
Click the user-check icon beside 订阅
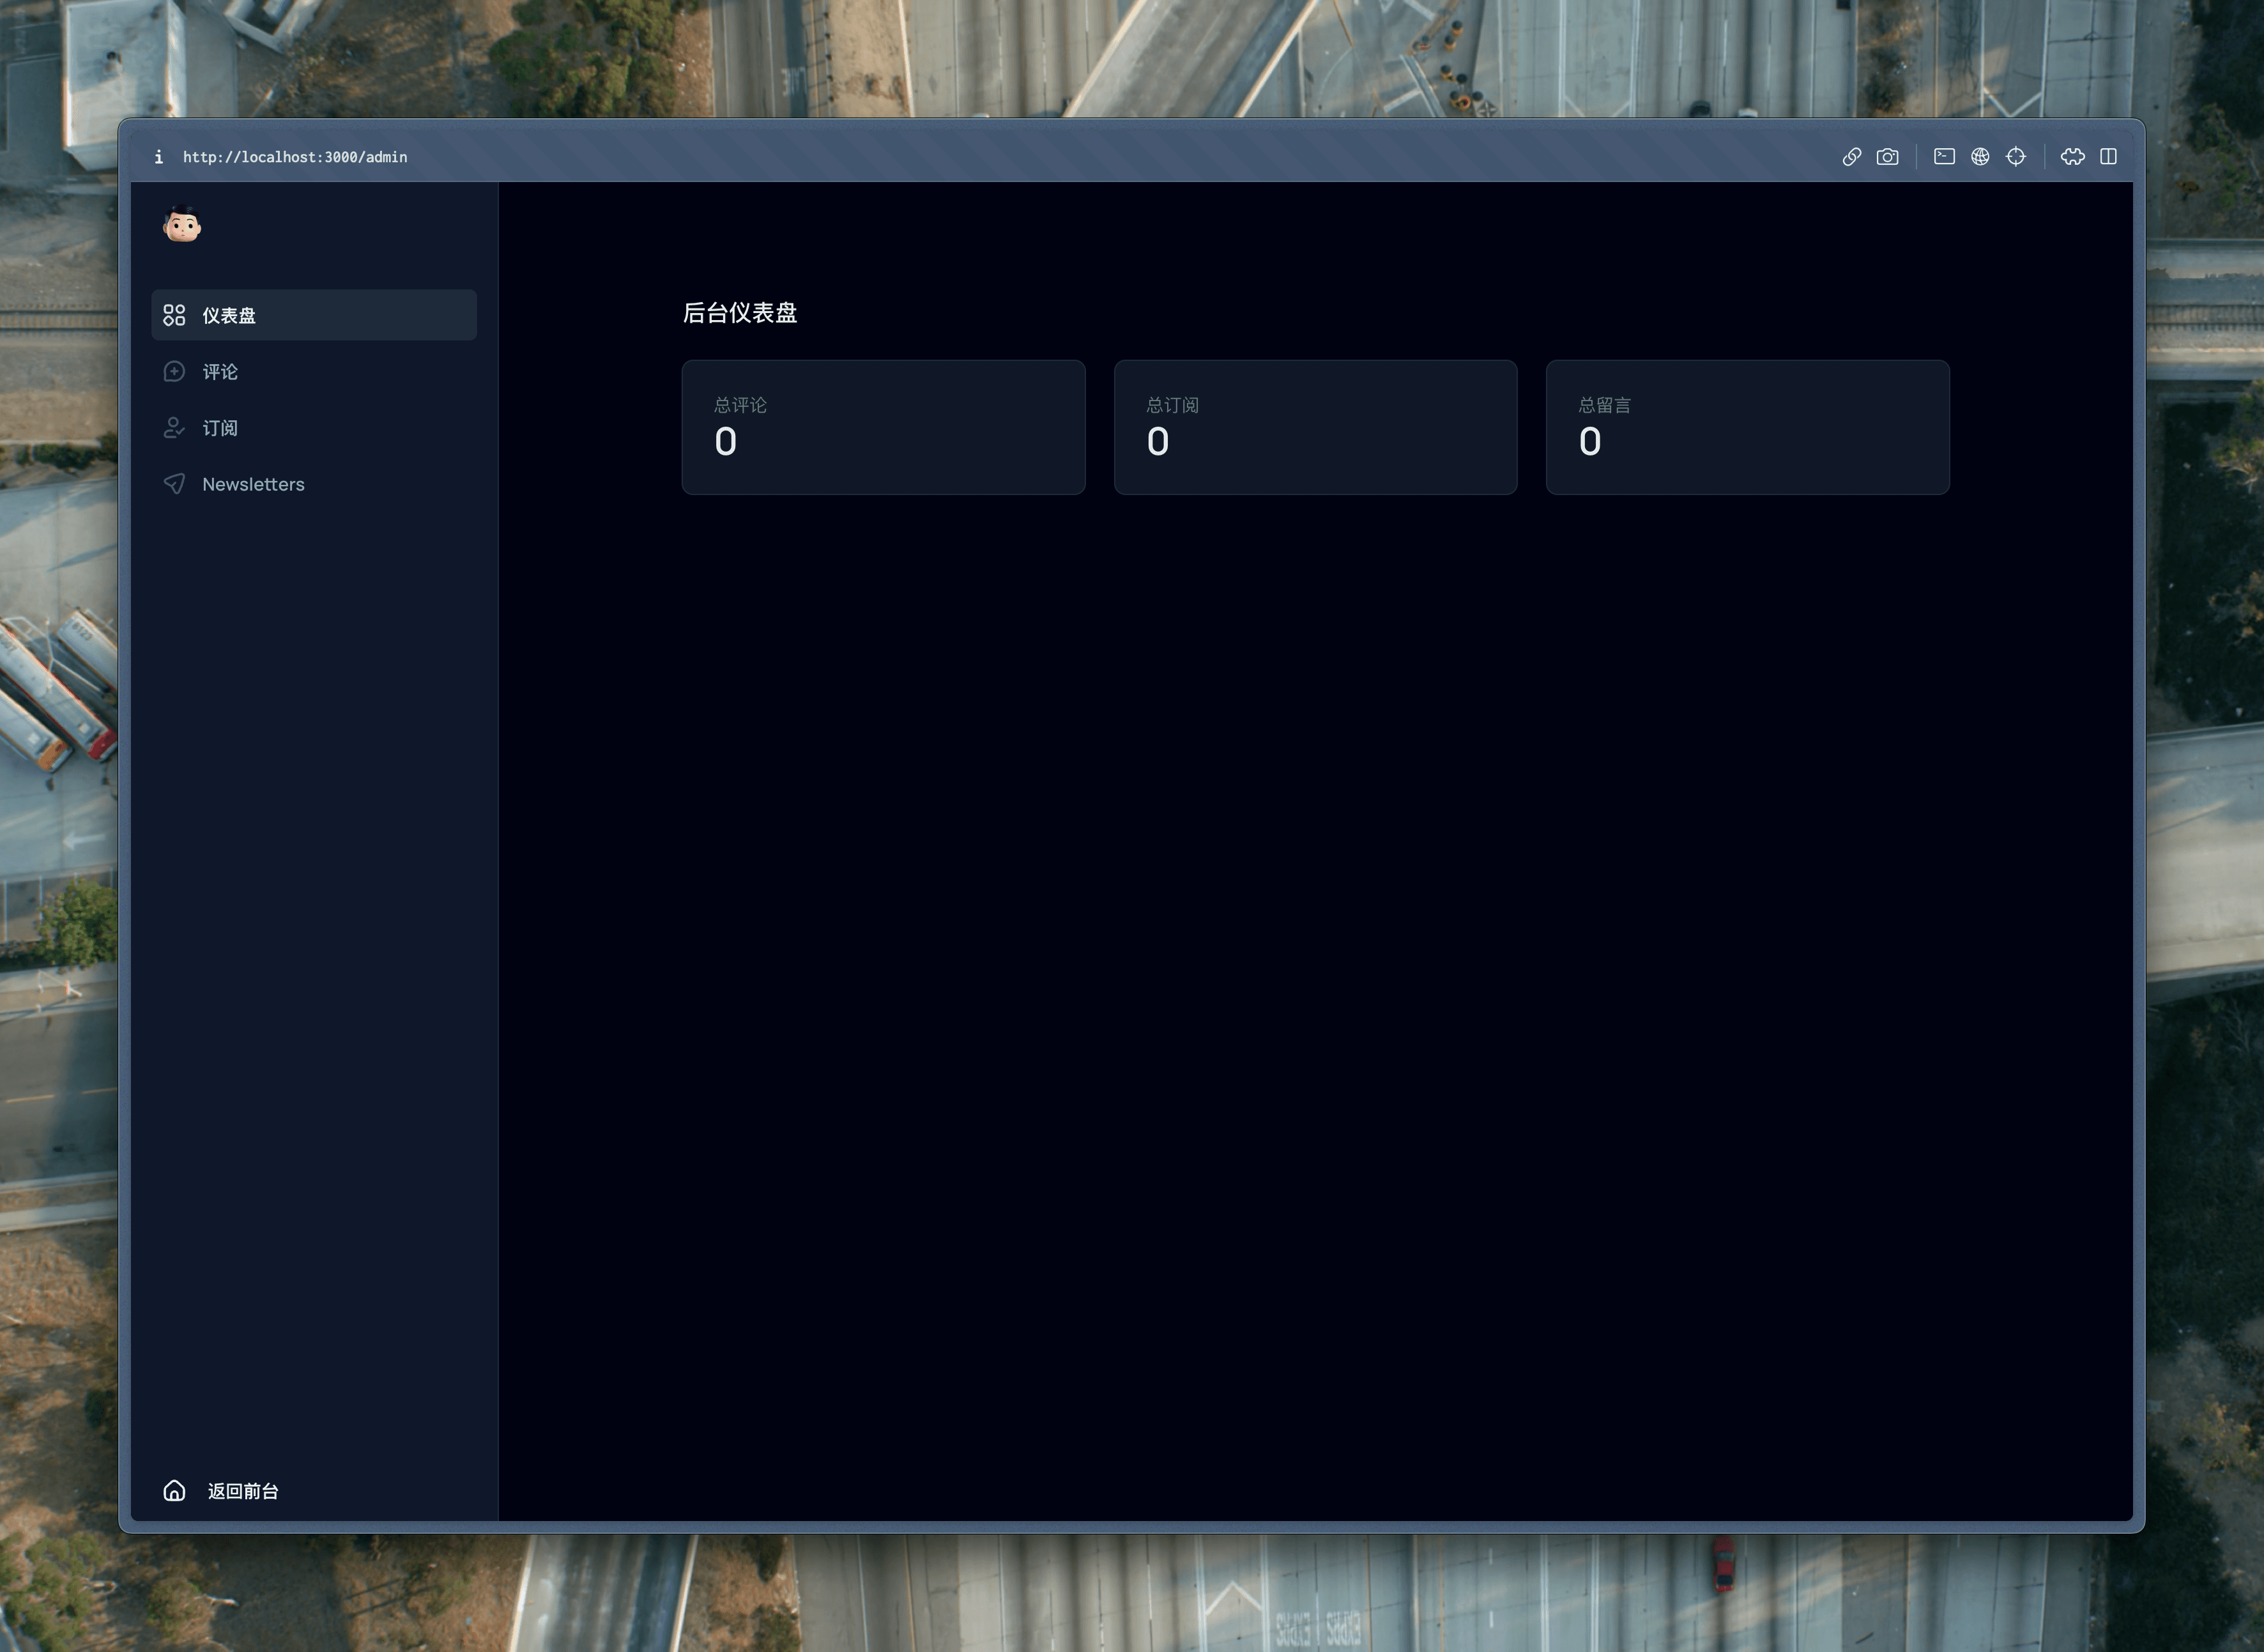point(174,428)
